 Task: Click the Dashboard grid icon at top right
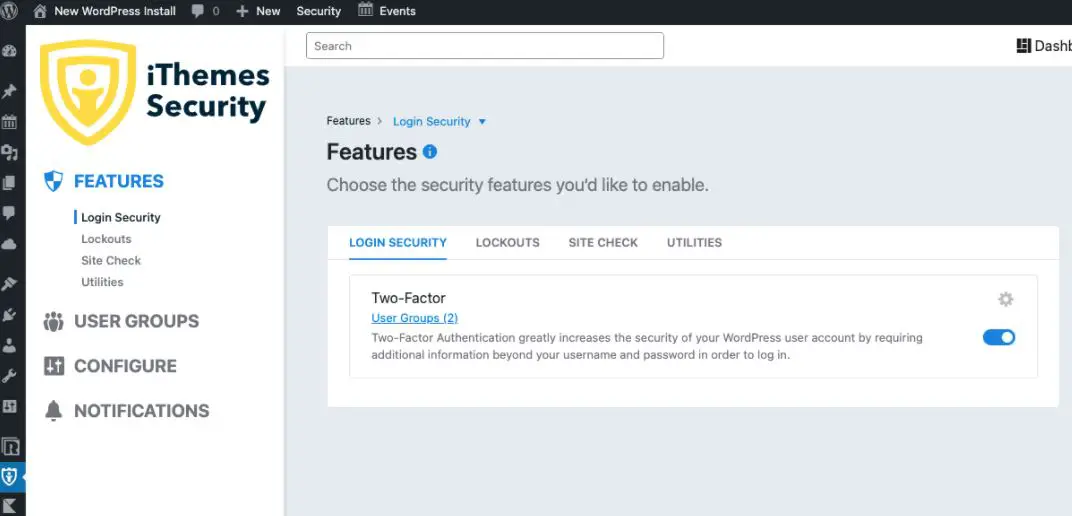1023,46
